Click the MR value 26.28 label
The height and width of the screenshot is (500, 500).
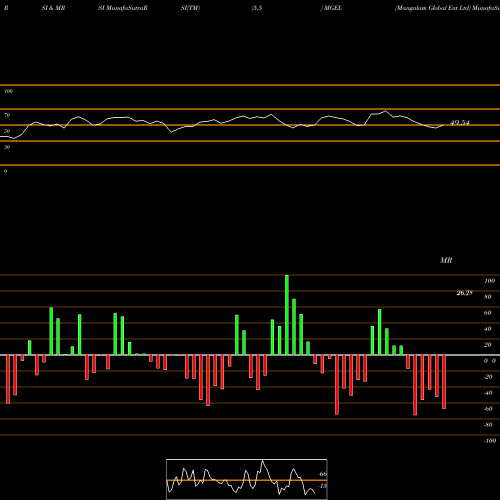coord(464,293)
